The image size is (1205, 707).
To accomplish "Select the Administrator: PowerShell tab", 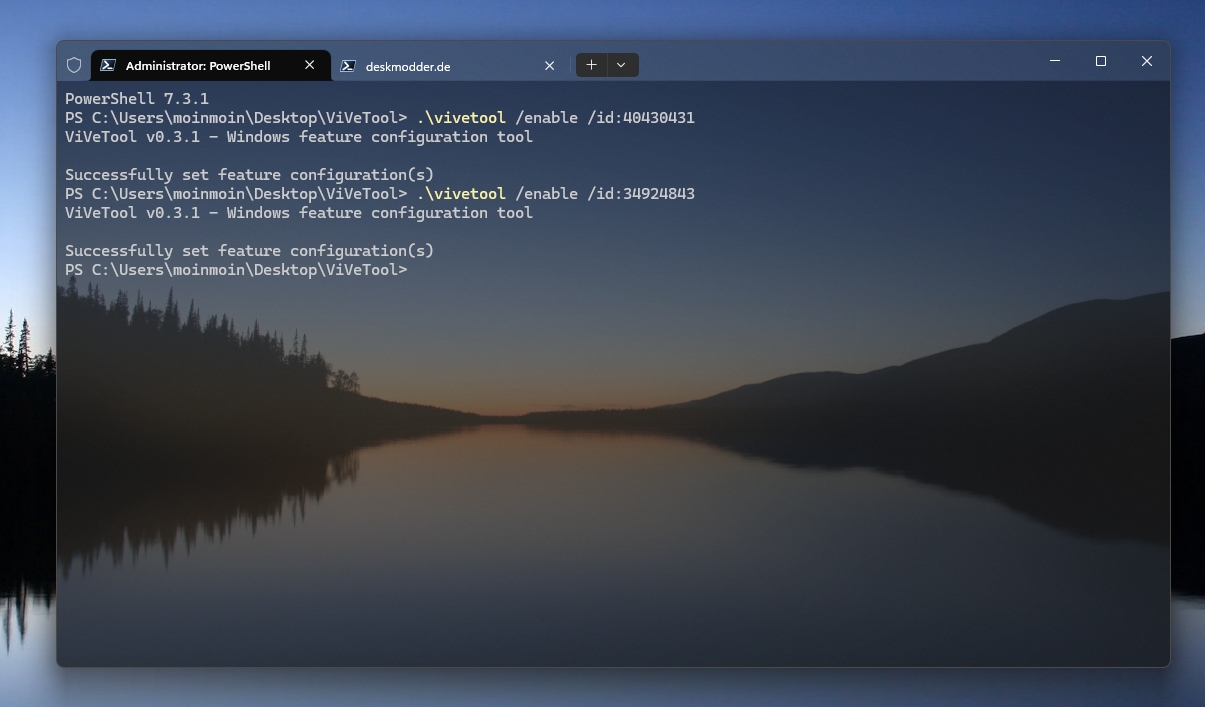I will [x=210, y=65].
